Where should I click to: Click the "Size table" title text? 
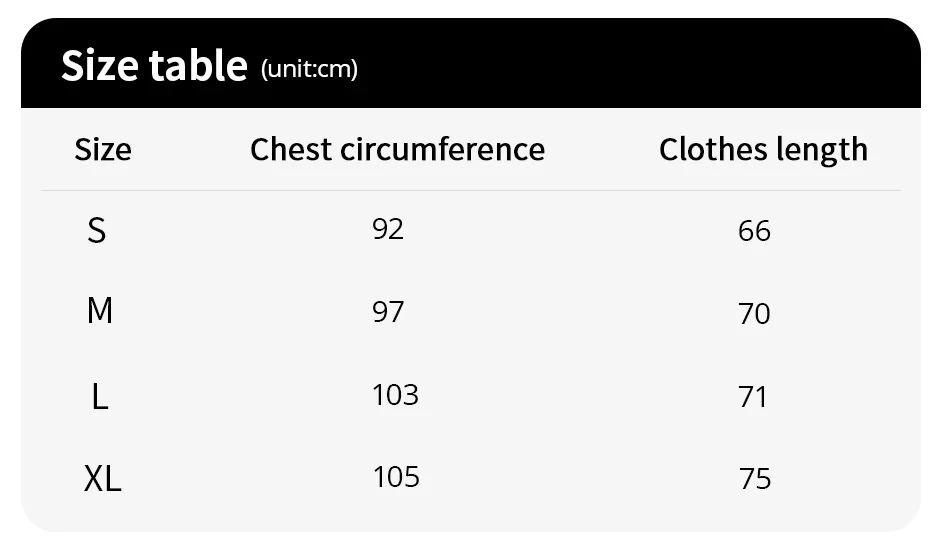153,66
